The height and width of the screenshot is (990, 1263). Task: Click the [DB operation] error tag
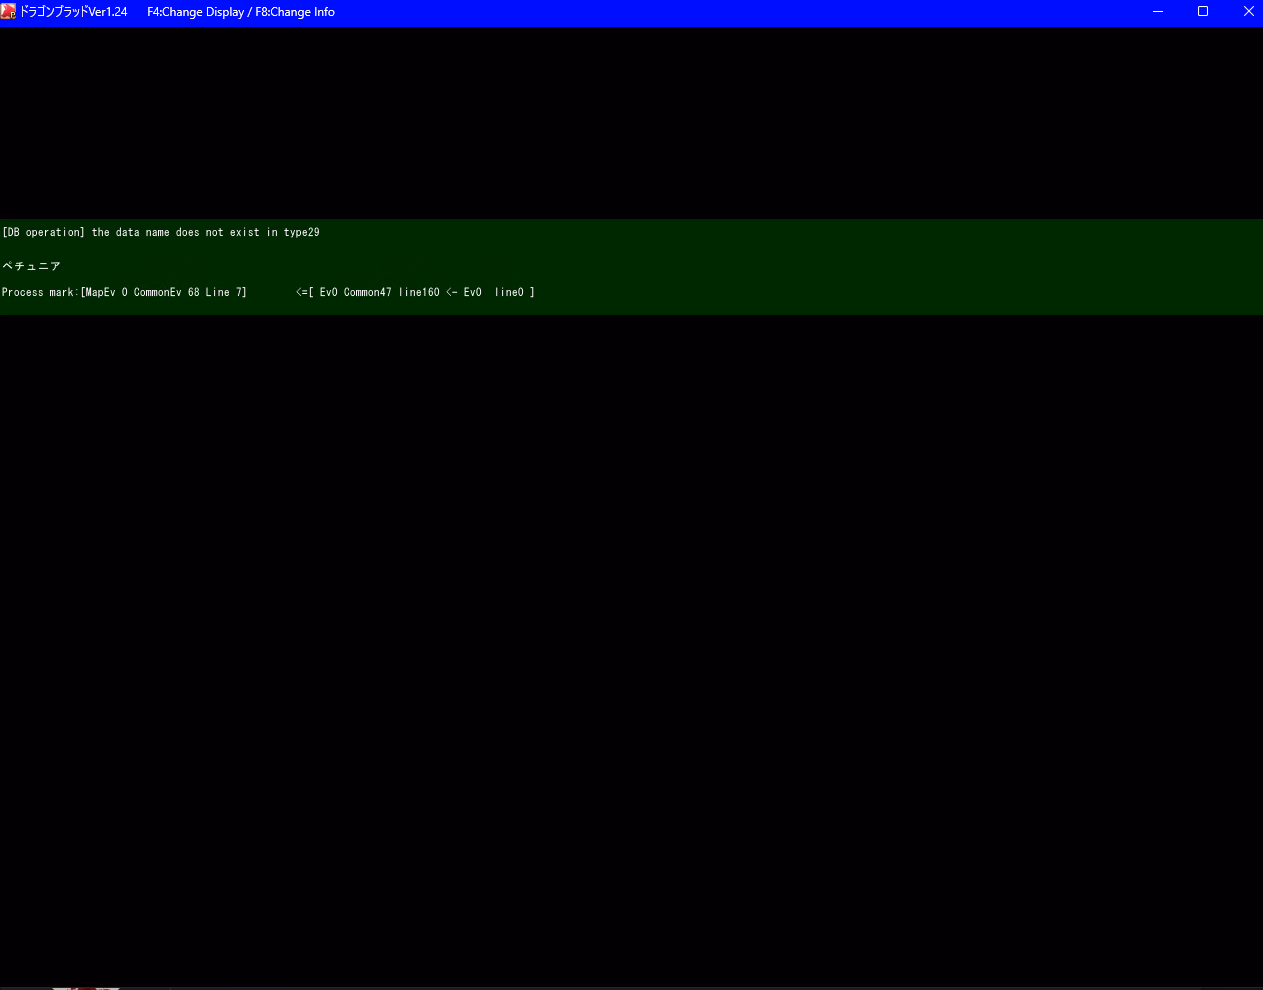click(x=43, y=232)
